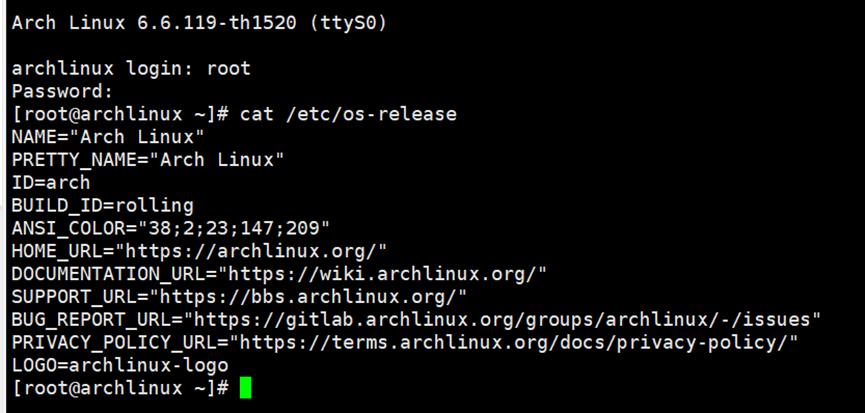Click the "archlinux login: root" line
Screen dimensions: 865x413
pyautogui.click(x=131, y=68)
